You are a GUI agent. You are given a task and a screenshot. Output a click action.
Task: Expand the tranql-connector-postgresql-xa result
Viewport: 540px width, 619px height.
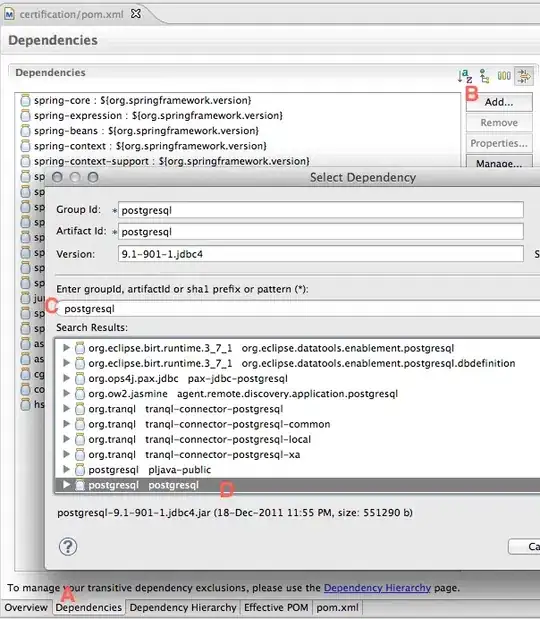coord(66,454)
